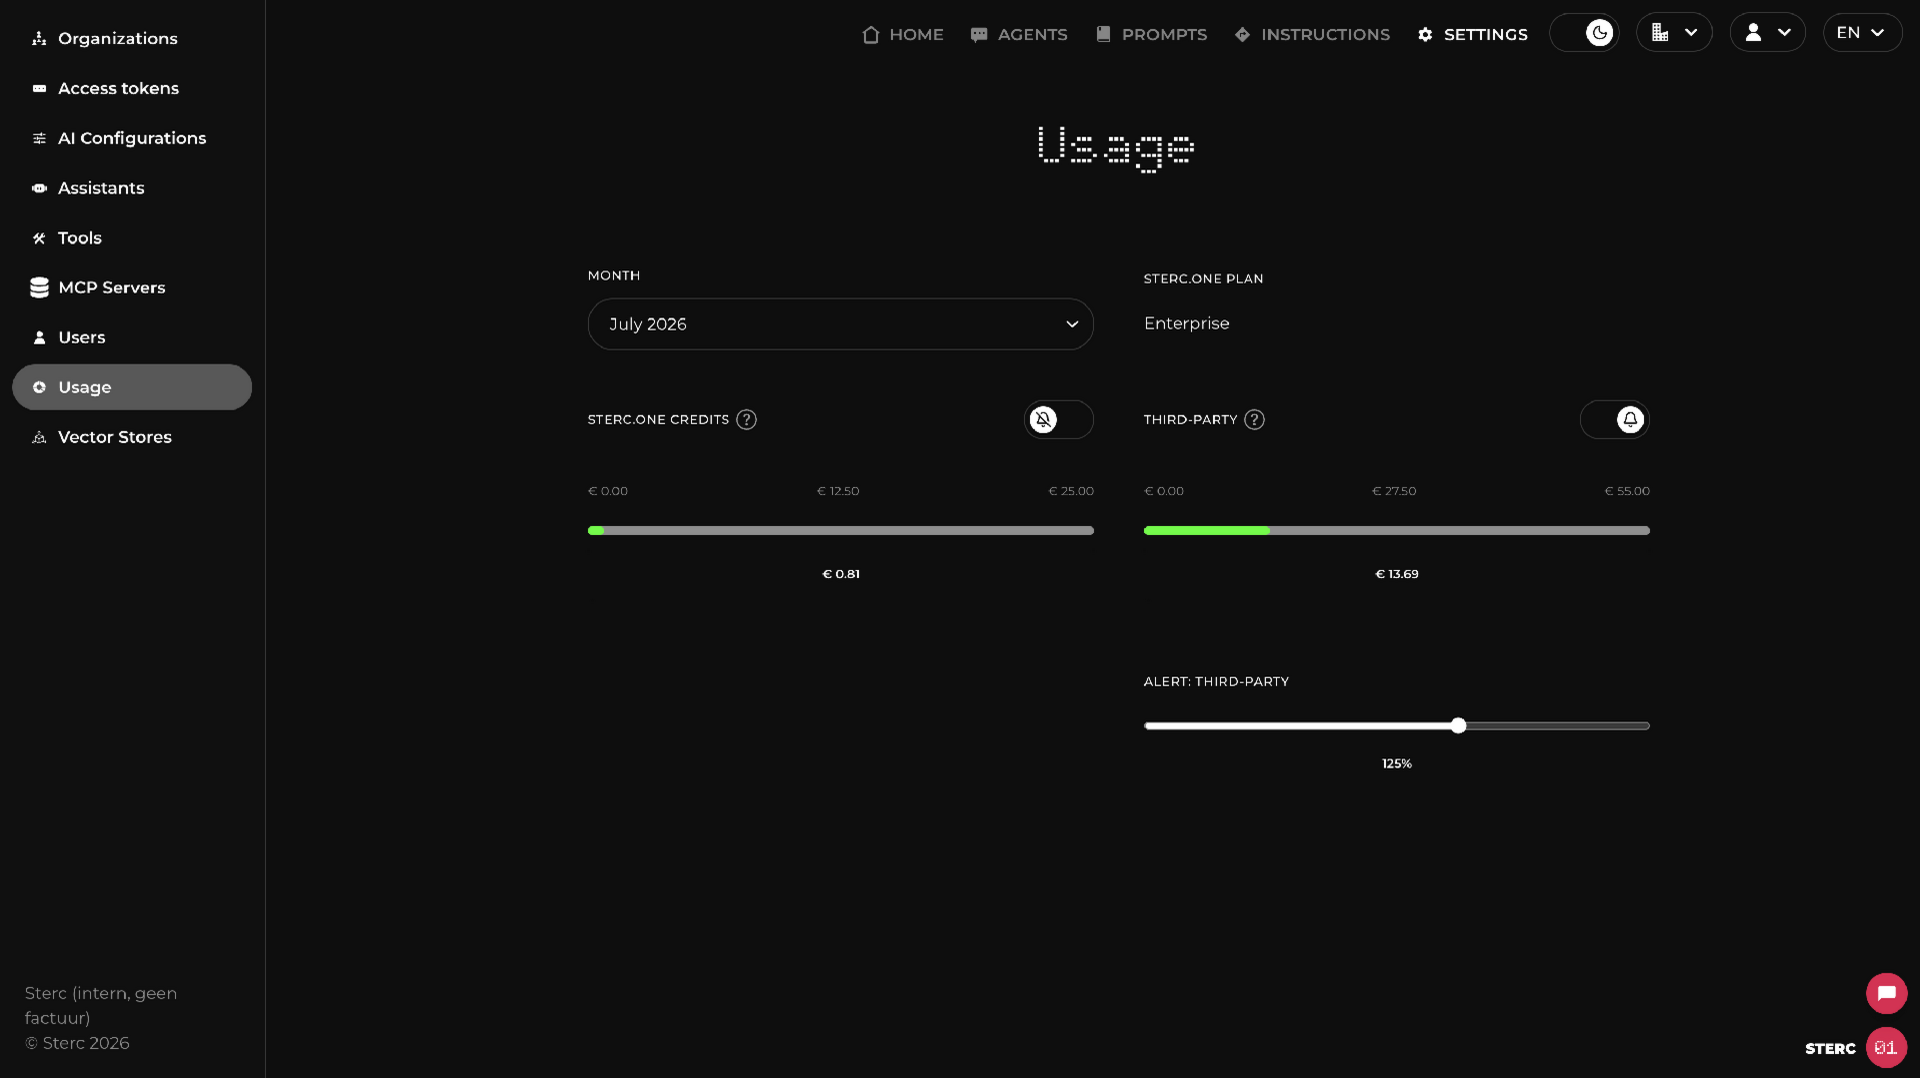Open the user account dropdown
Image resolution: width=1920 pixels, height=1078 pixels.
1767,33
